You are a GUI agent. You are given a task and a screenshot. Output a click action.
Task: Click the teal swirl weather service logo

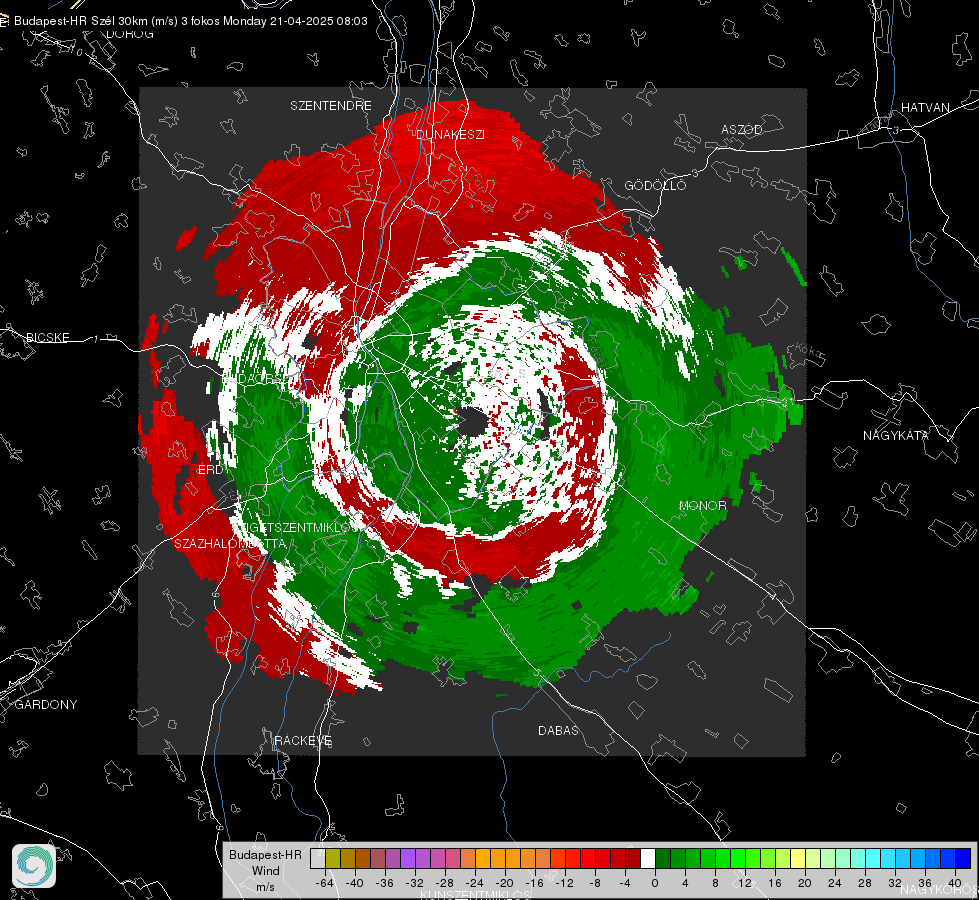(x=34, y=866)
